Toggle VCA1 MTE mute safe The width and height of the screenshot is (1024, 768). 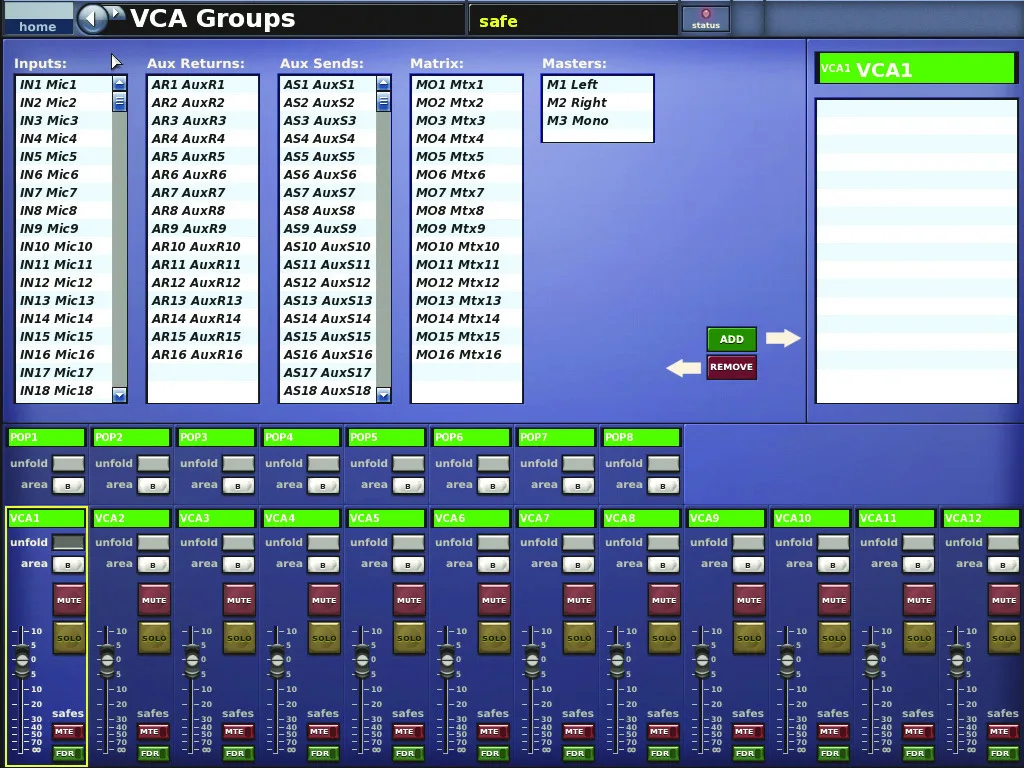(68, 732)
